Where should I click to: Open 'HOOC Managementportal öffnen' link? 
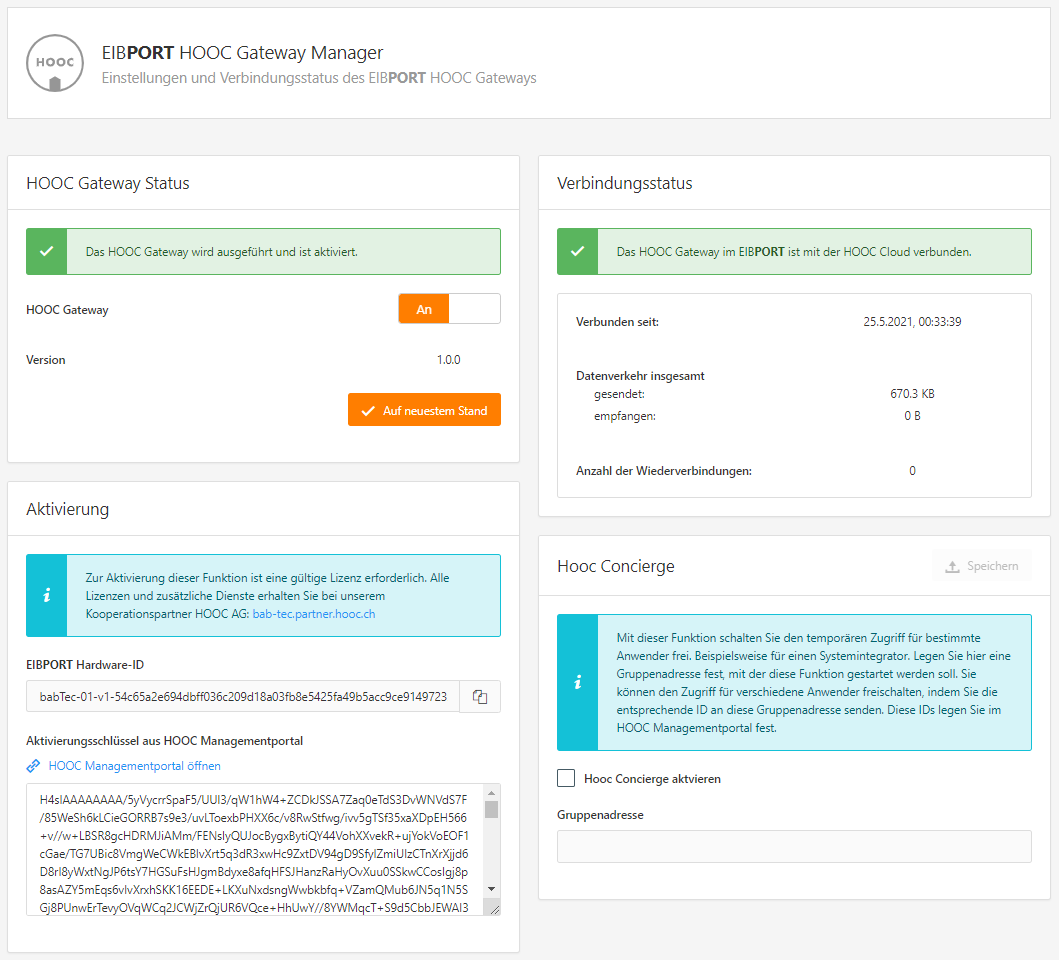(x=134, y=766)
